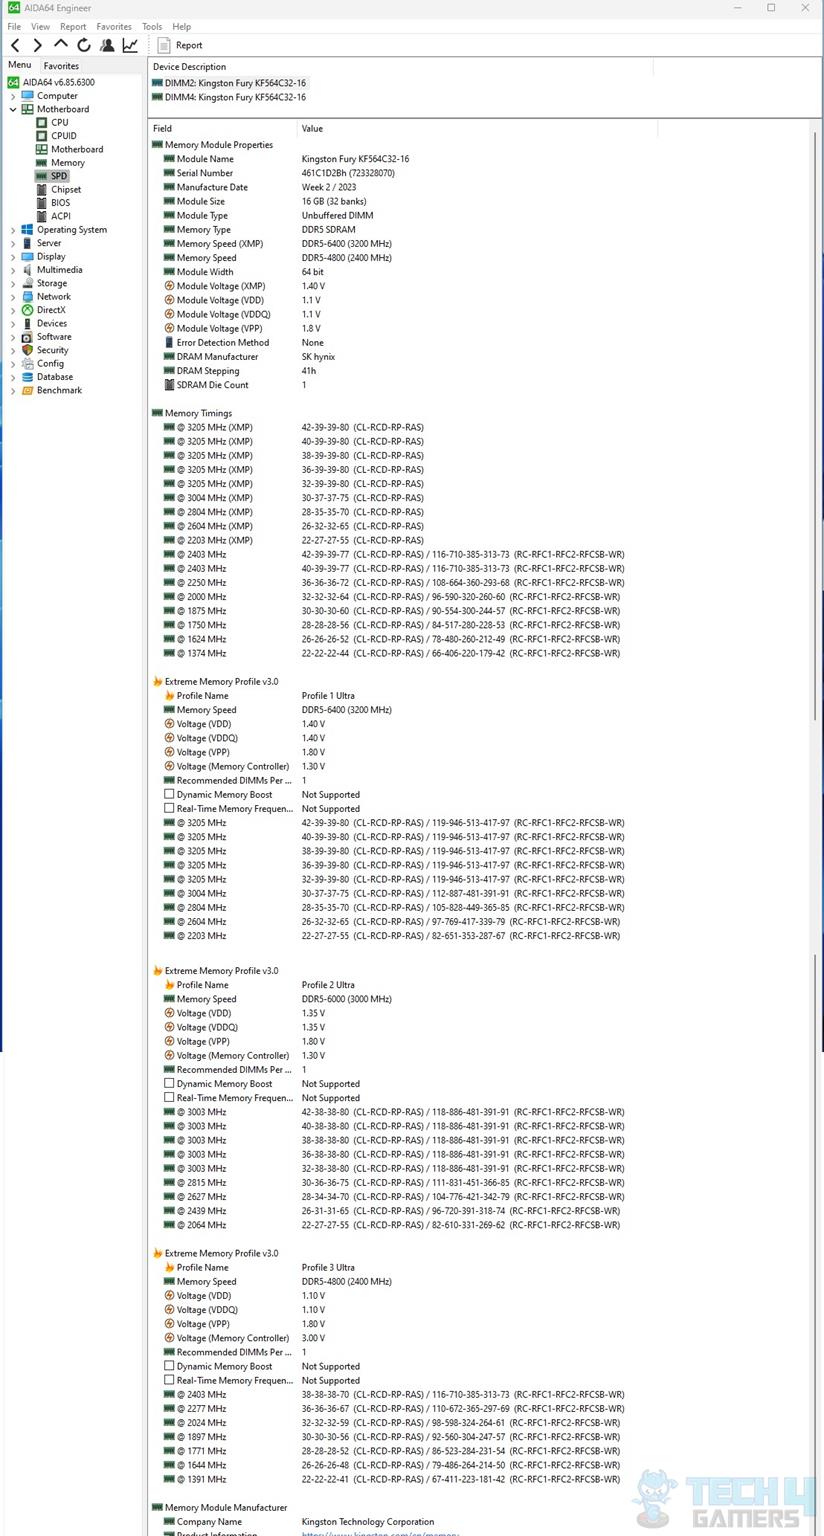Expand the Display tree node
The image size is (824, 1536).
13,257
